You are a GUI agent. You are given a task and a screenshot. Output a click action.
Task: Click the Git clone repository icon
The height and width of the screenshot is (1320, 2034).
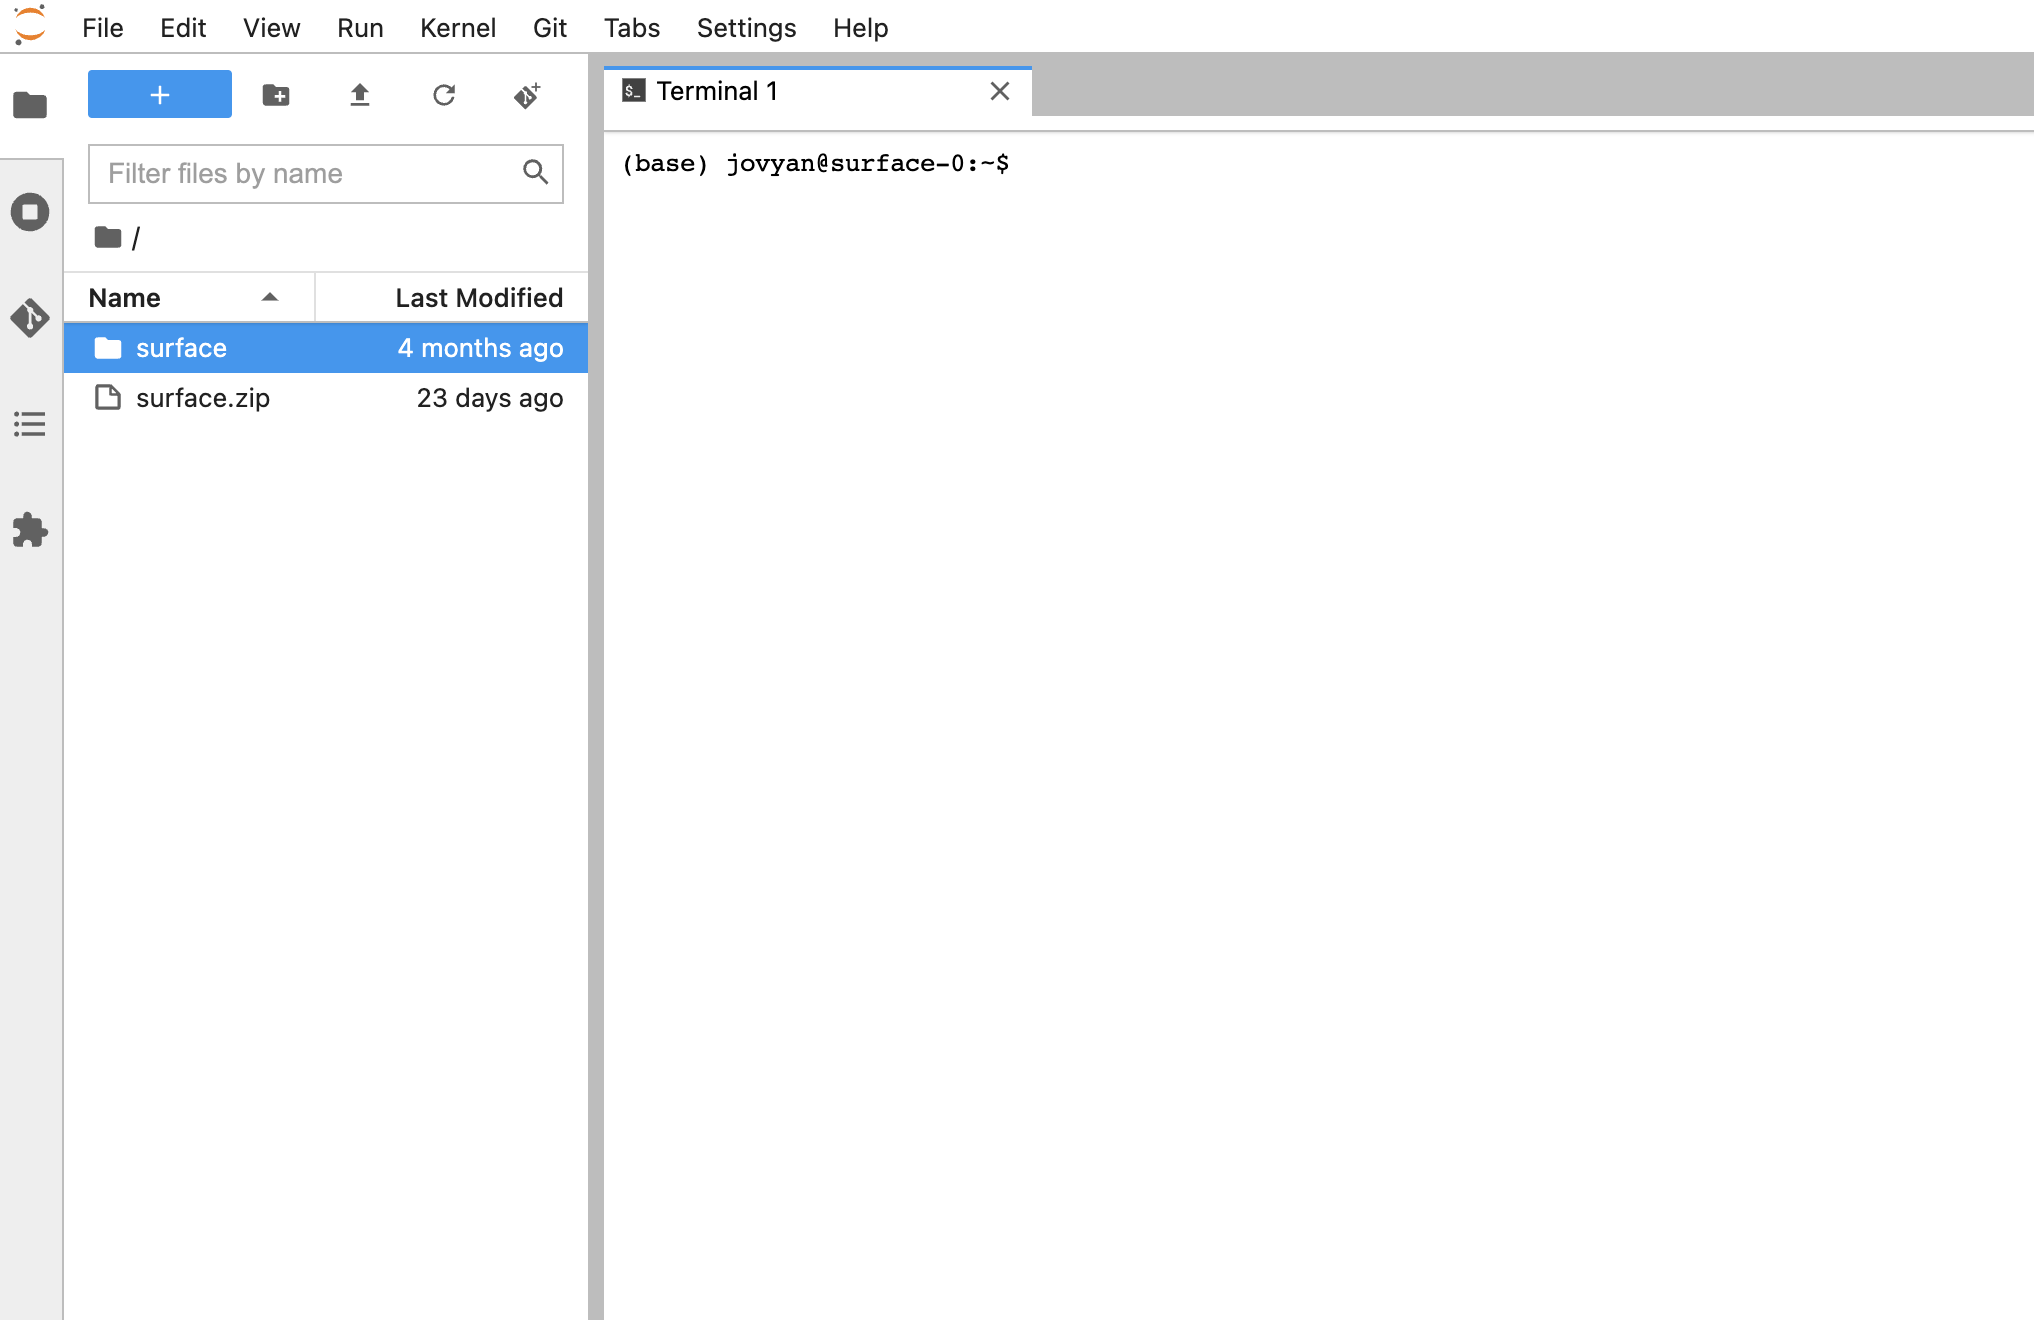click(527, 95)
